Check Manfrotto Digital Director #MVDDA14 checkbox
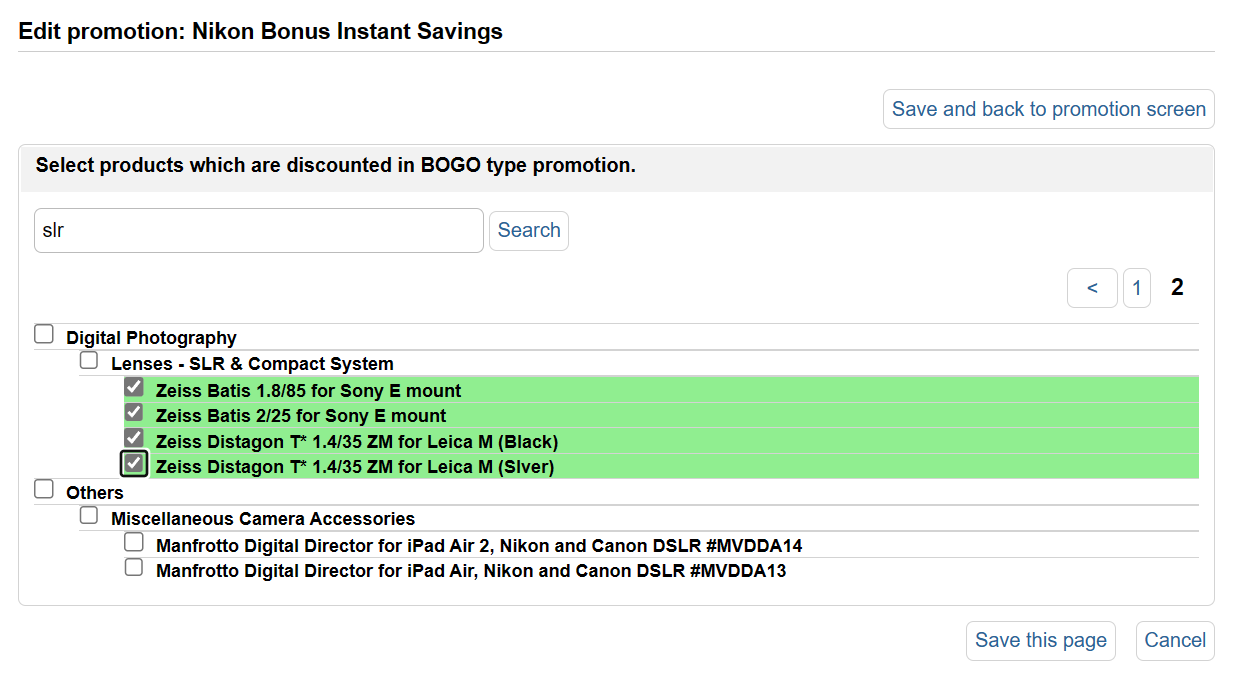This screenshot has height=697, width=1236. 134,542
